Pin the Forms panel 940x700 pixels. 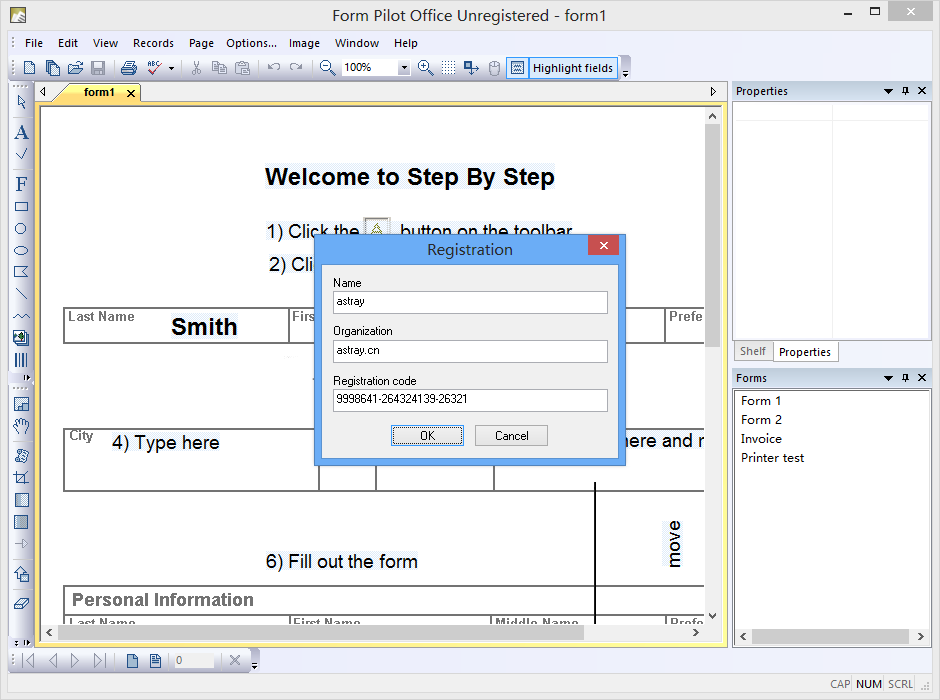pos(905,378)
